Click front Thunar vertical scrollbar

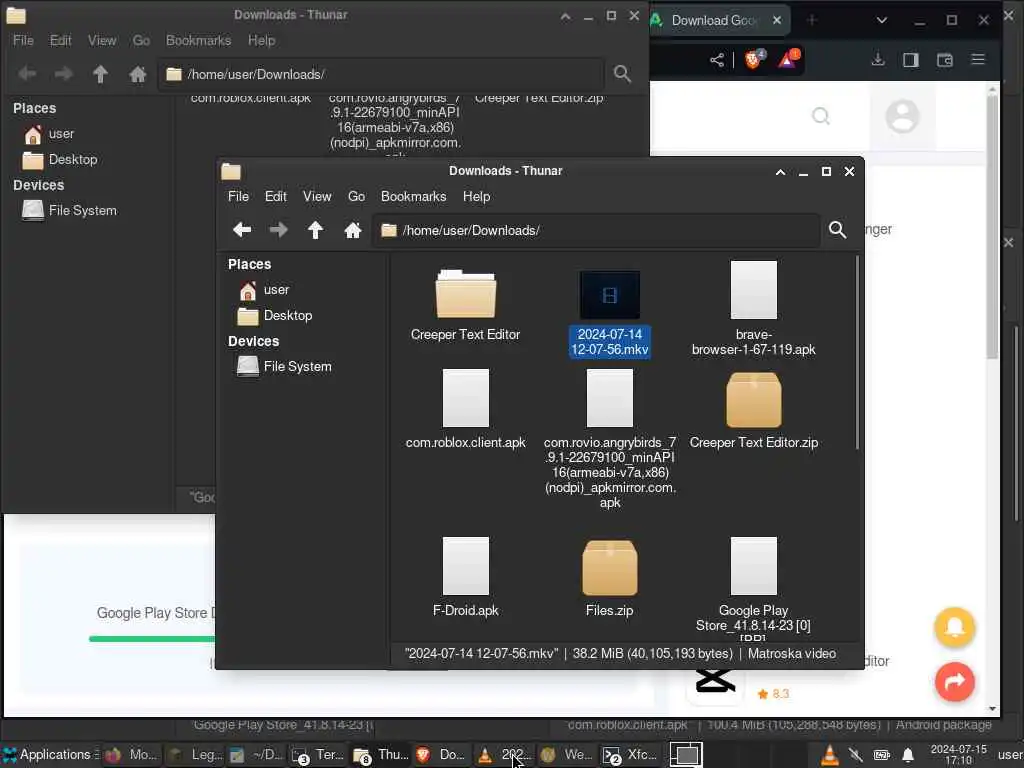click(857, 353)
